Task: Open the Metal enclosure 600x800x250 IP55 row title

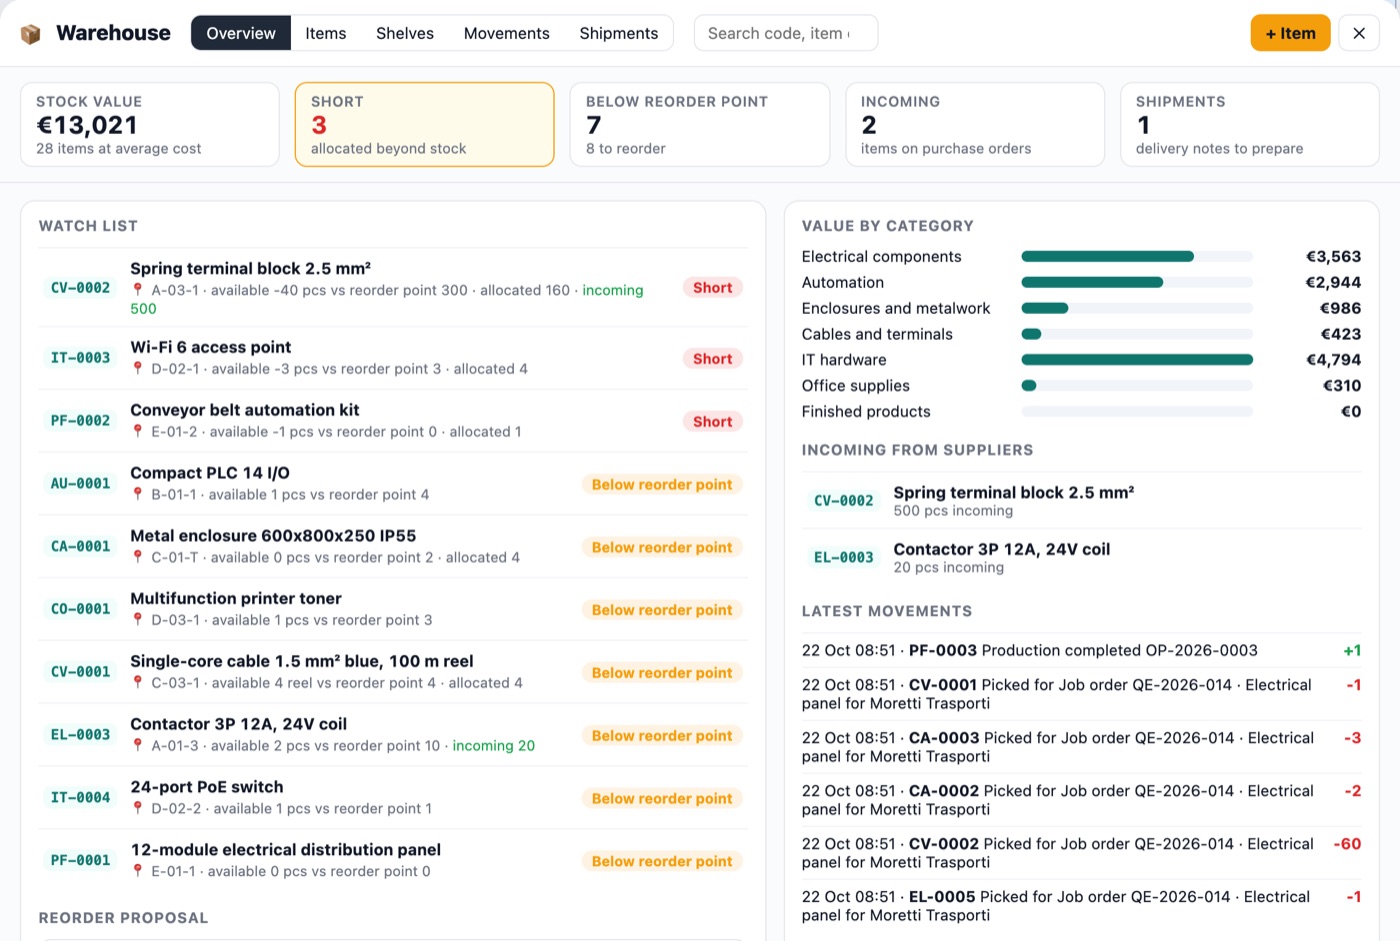Action: [x=273, y=536]
